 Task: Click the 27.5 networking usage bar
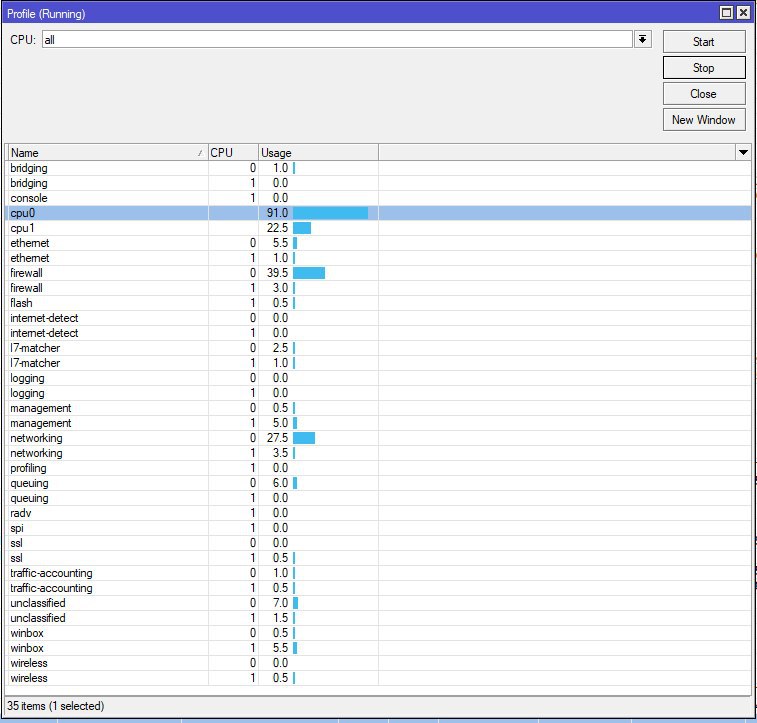[304, 438]
